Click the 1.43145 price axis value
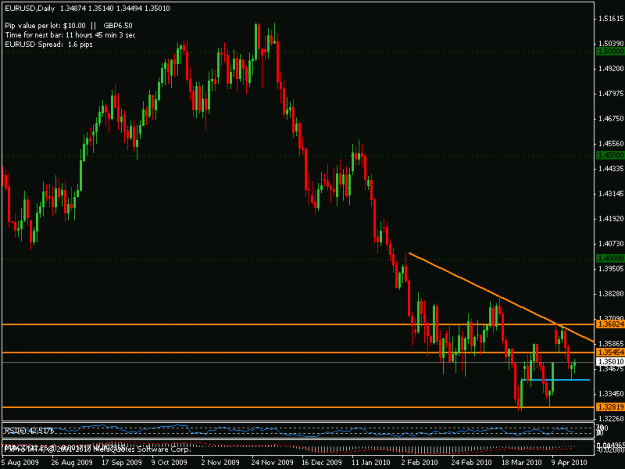 (x=611, y=194)
